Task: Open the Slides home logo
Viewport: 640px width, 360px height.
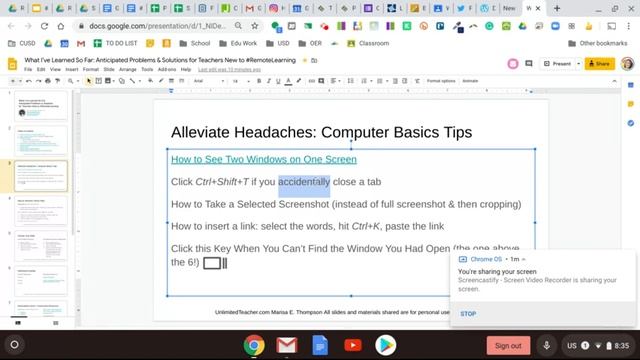Action: 13,64
